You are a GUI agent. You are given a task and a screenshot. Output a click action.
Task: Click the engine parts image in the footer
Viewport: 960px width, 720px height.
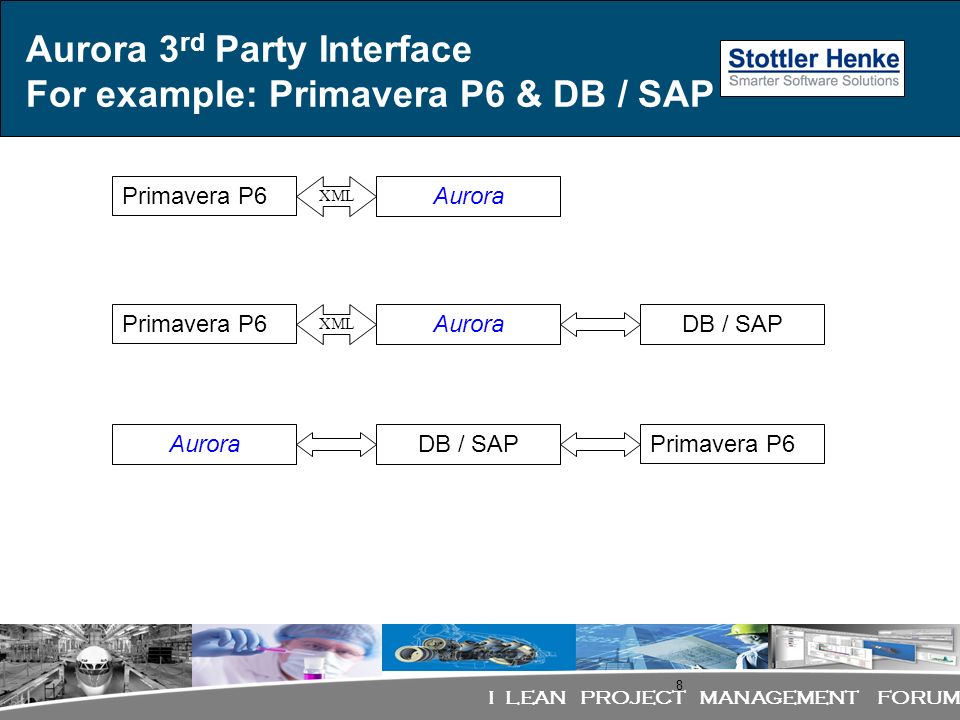pyautogui.click(x=479, y=647)
